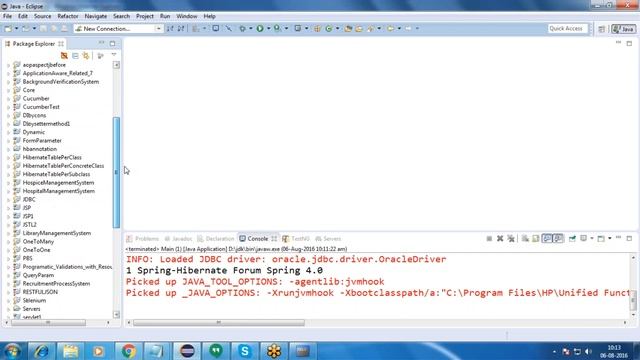Viewport: 640px width, 360px height.
Task: Click the New Java Class icon
Action: pyautogui.click(x=329, y=29)
